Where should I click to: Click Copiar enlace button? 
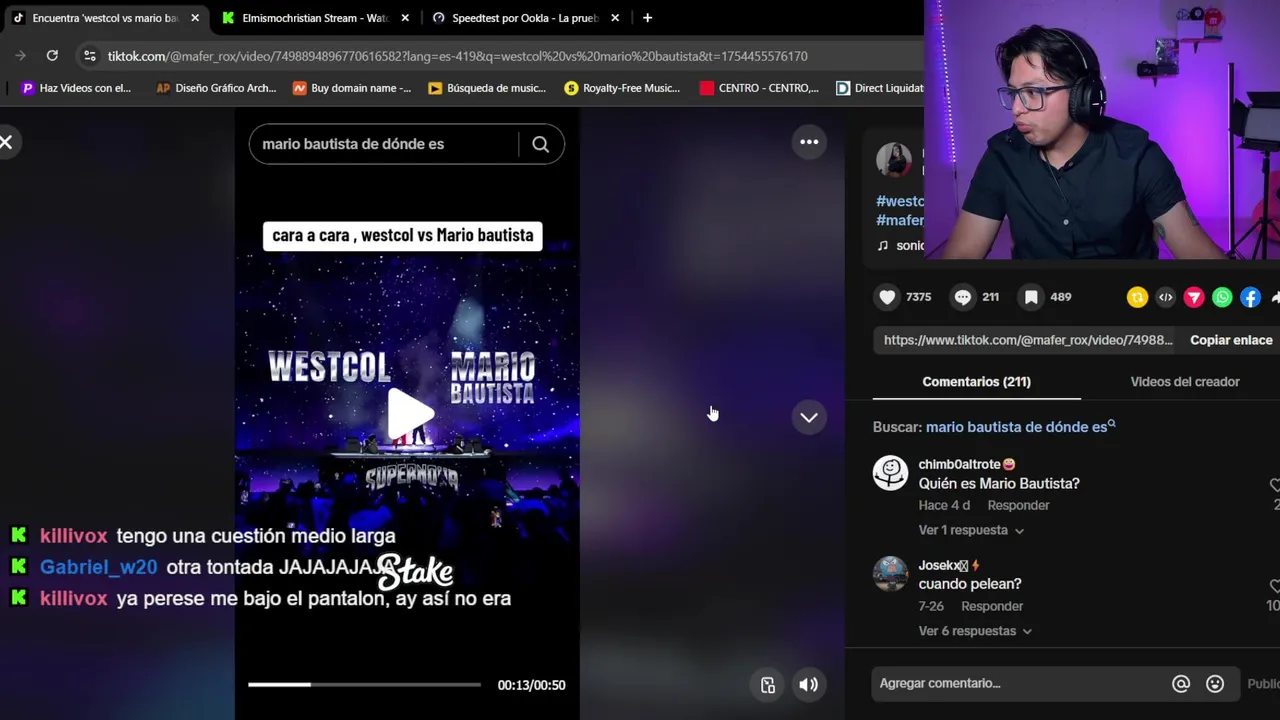click(1231, 340)
